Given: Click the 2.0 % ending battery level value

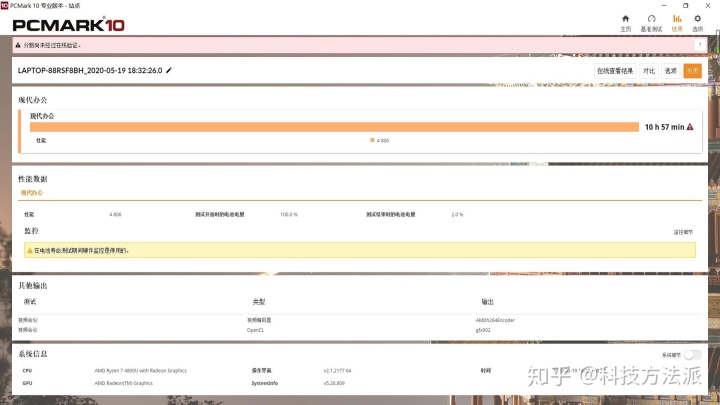Looking at the screenshot, I should (457, 214).
